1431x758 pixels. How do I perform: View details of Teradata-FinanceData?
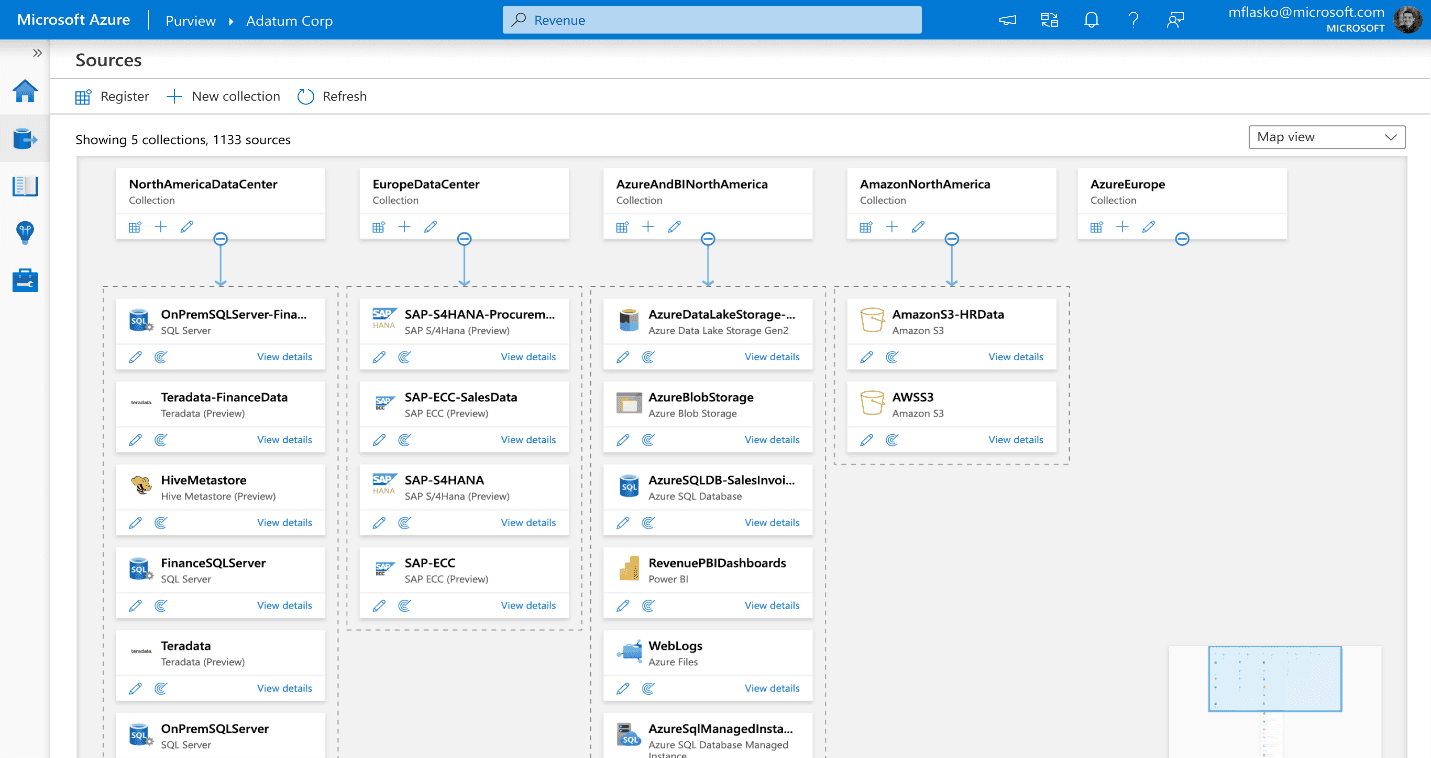pyautogui.click(x=284, y=439)
